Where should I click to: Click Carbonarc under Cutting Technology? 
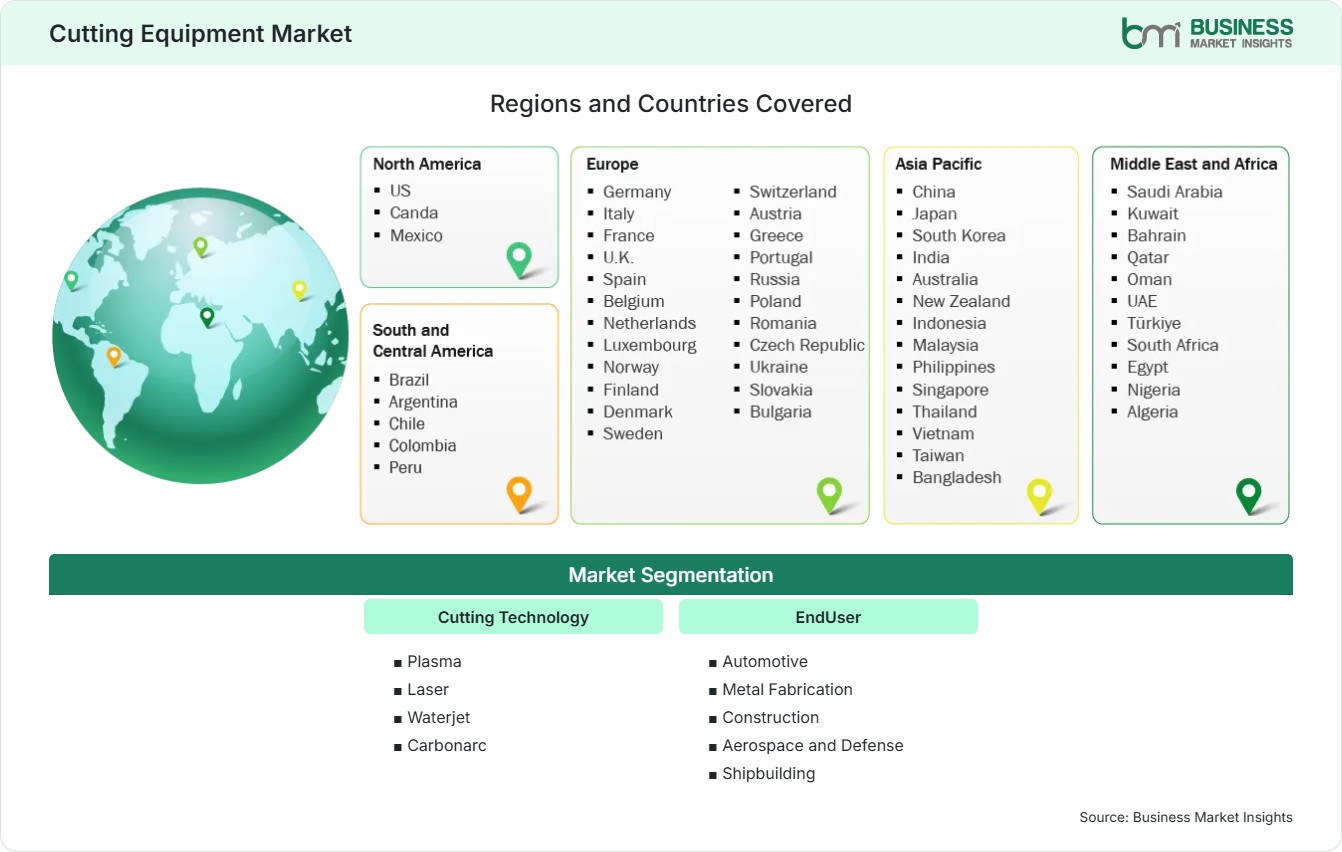(x=447, y=746)
